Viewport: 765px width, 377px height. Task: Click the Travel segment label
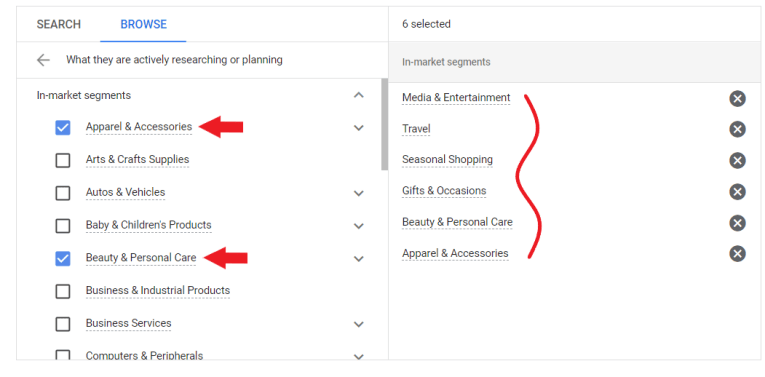[416, 129]
